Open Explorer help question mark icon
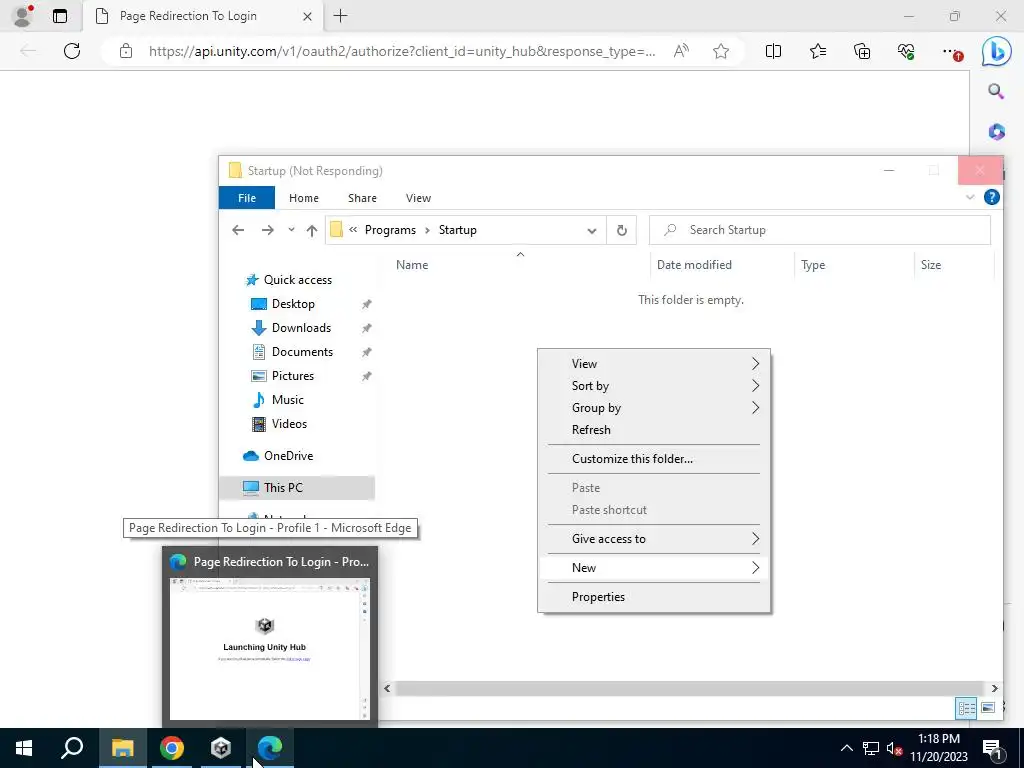The height and width of the screenshot is (768, 1024). coord(991,197)
